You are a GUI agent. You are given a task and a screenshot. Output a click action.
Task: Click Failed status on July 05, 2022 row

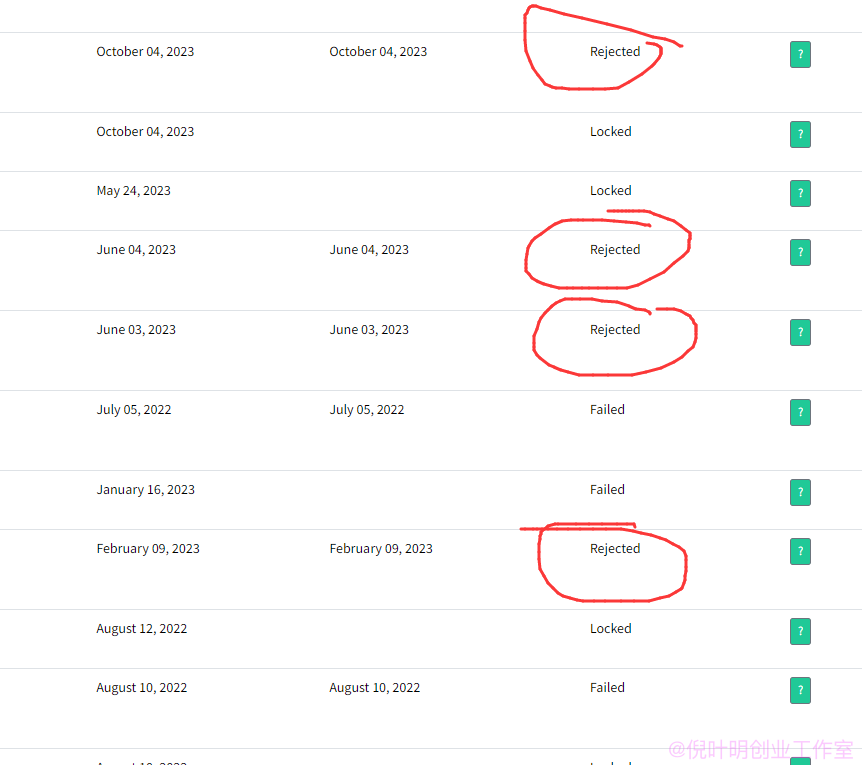coord(607,409)
